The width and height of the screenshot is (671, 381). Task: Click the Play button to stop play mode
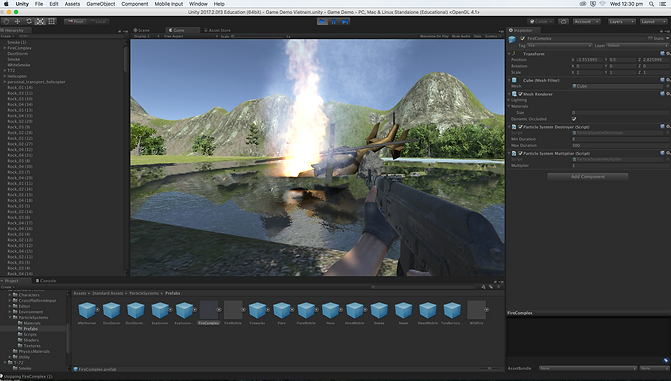322,21
